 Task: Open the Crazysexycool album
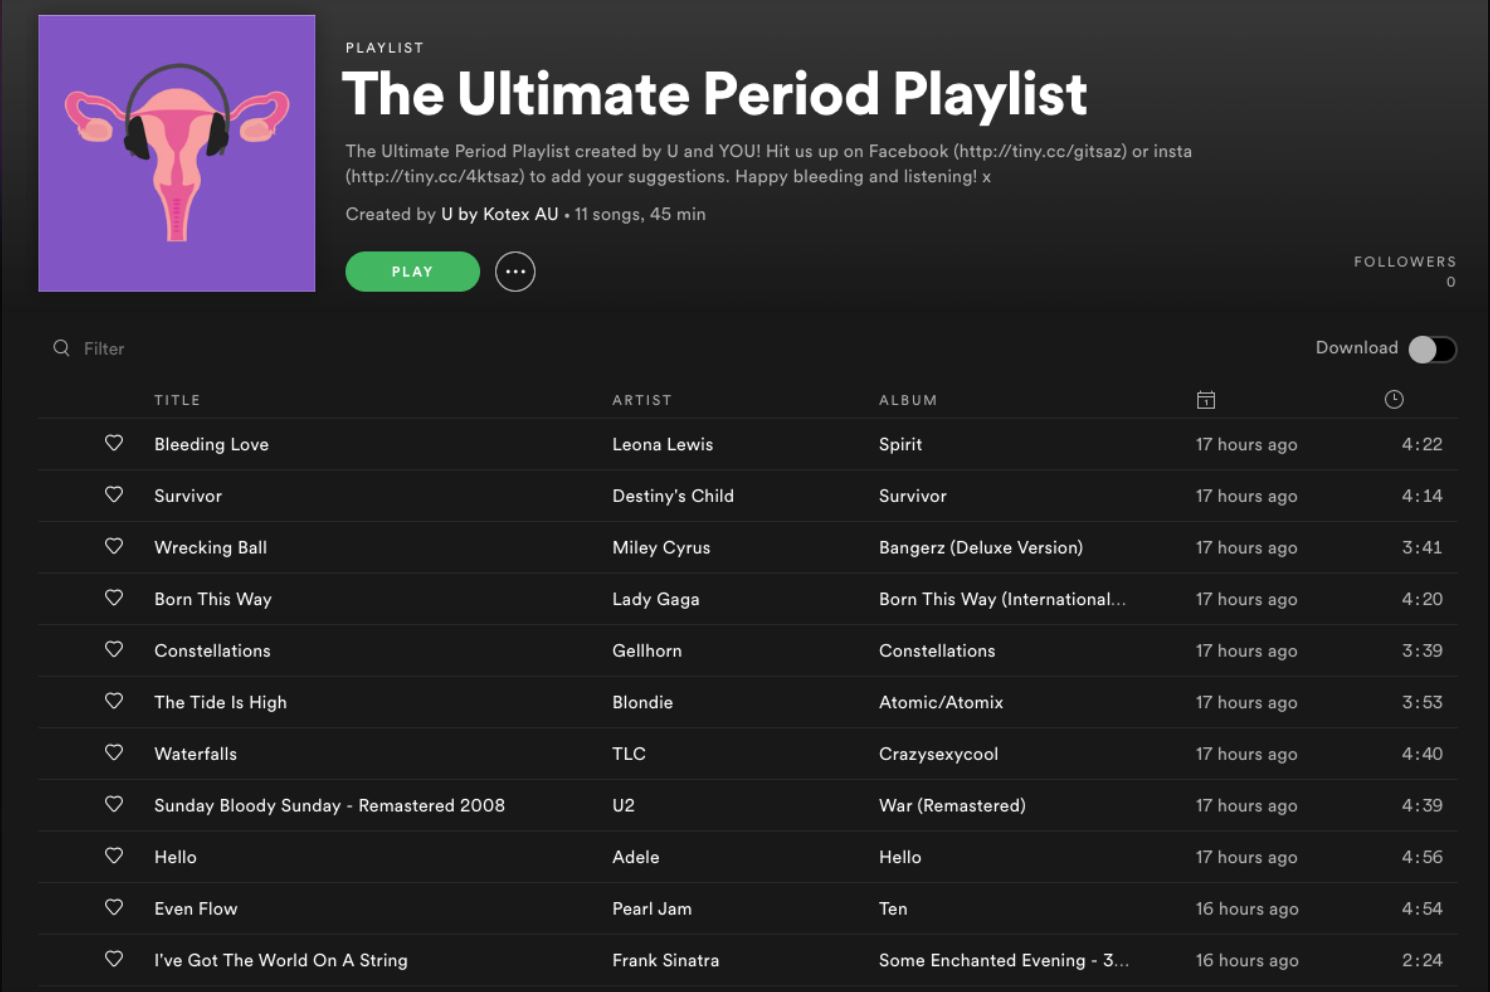point(939,754)
